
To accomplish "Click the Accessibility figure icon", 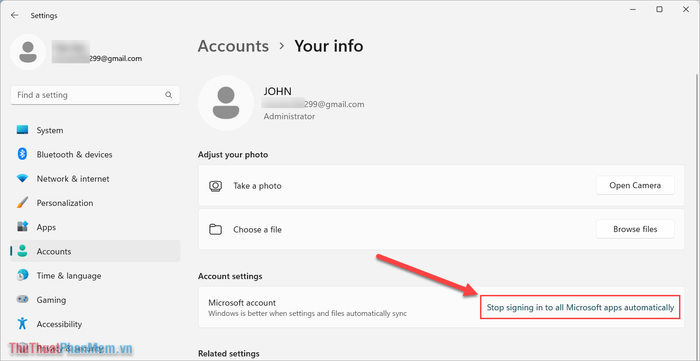I will click(x=22, y=324).
